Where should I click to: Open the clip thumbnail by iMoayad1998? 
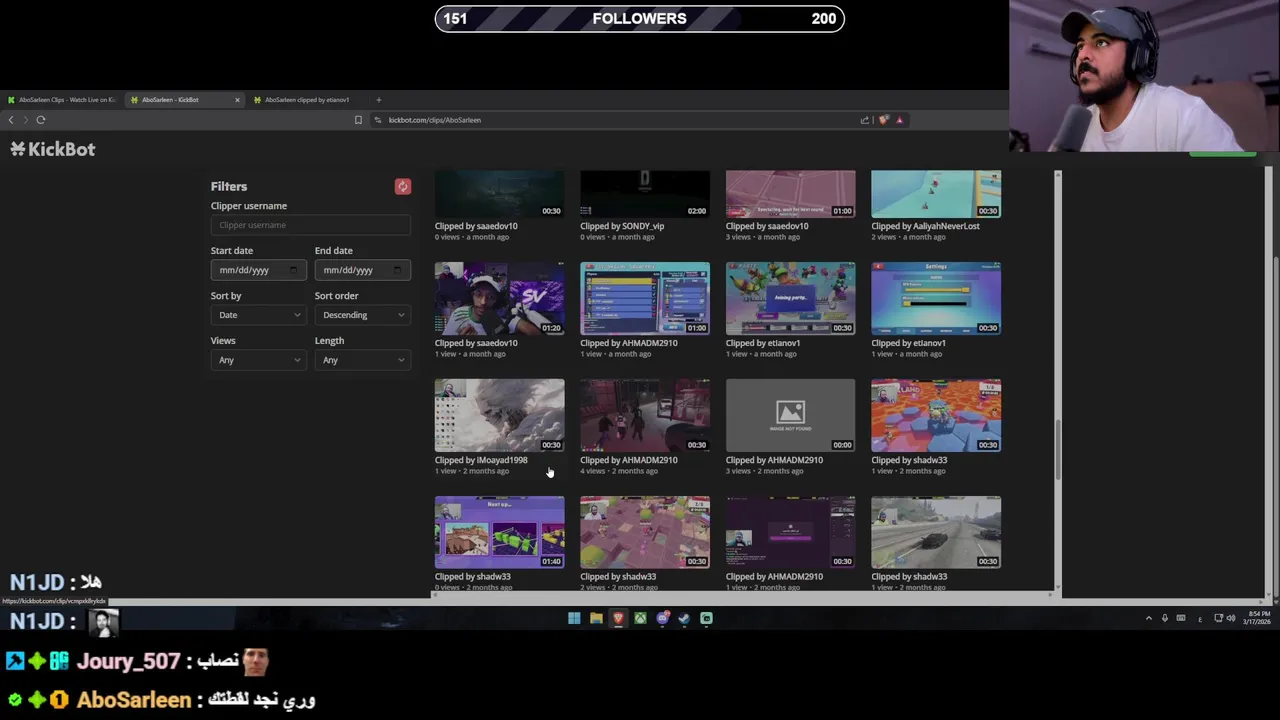coord(499,415)
